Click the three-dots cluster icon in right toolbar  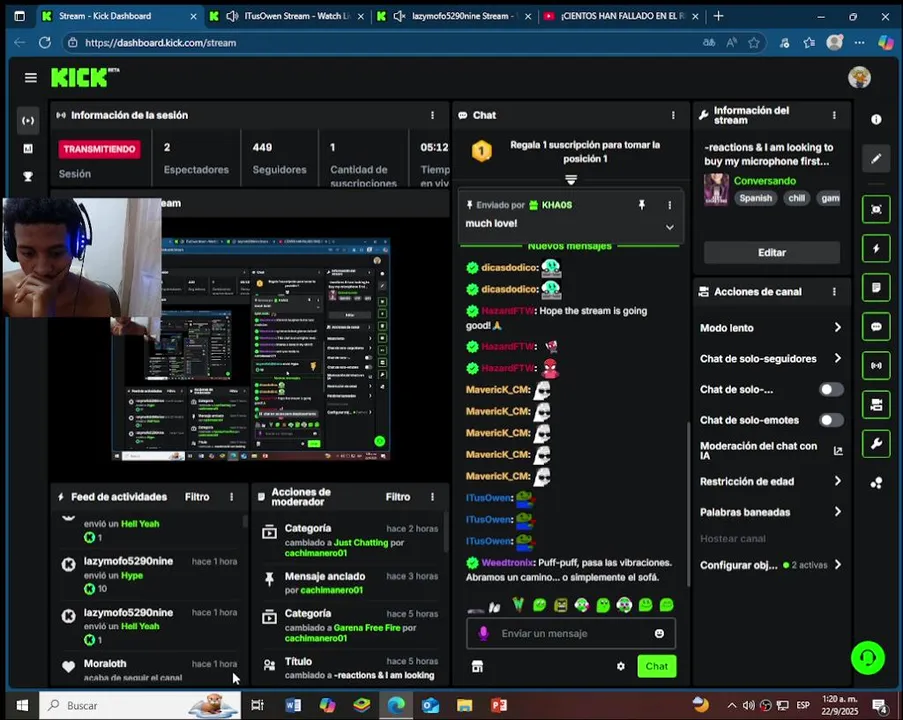pyautogui.click(x=876, y=483)
